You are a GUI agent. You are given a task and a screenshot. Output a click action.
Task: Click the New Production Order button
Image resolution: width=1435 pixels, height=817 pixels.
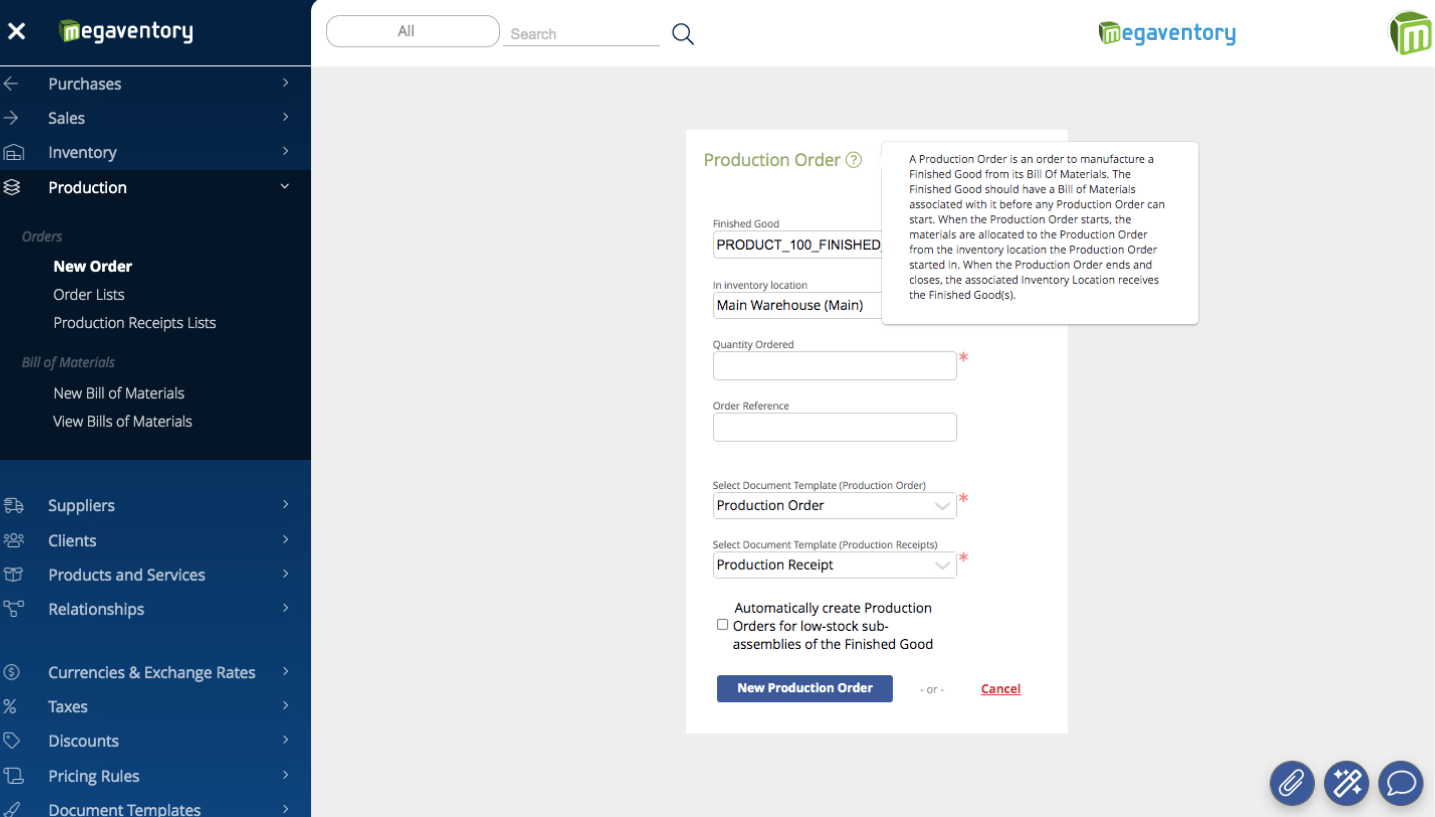805,688
